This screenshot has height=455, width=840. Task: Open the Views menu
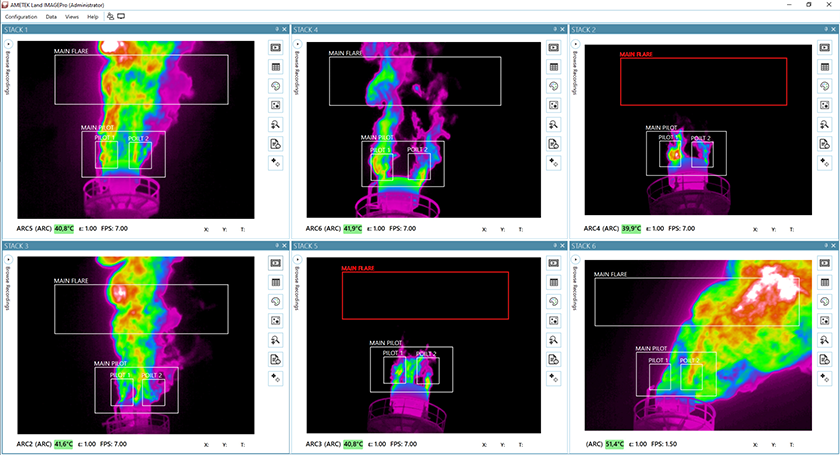[x=72, y=17]
